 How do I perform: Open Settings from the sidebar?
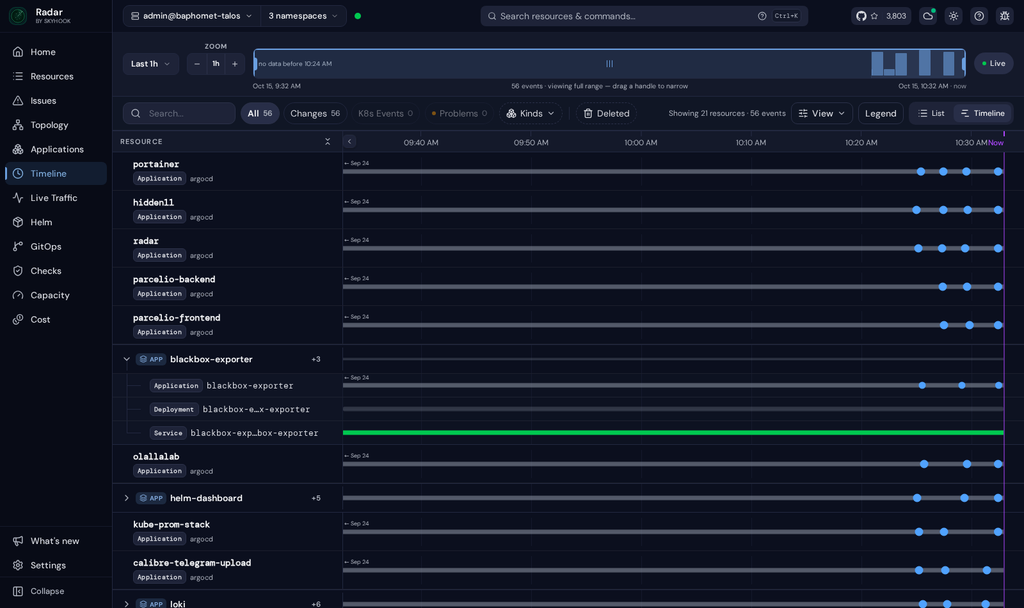(x=56, y=565)
